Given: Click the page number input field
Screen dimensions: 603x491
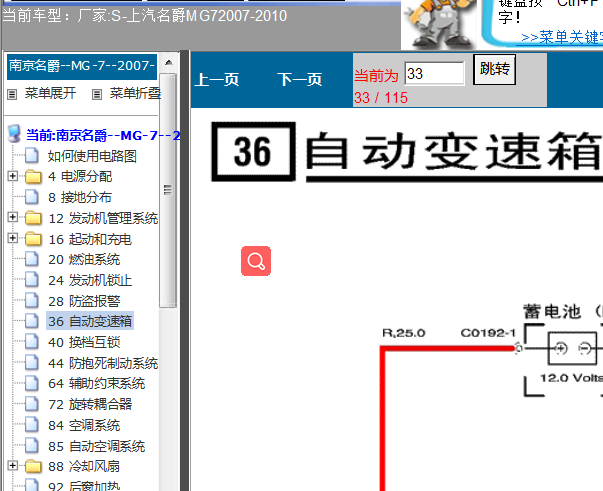Looking at the screenshot, I should coord(435,73).
